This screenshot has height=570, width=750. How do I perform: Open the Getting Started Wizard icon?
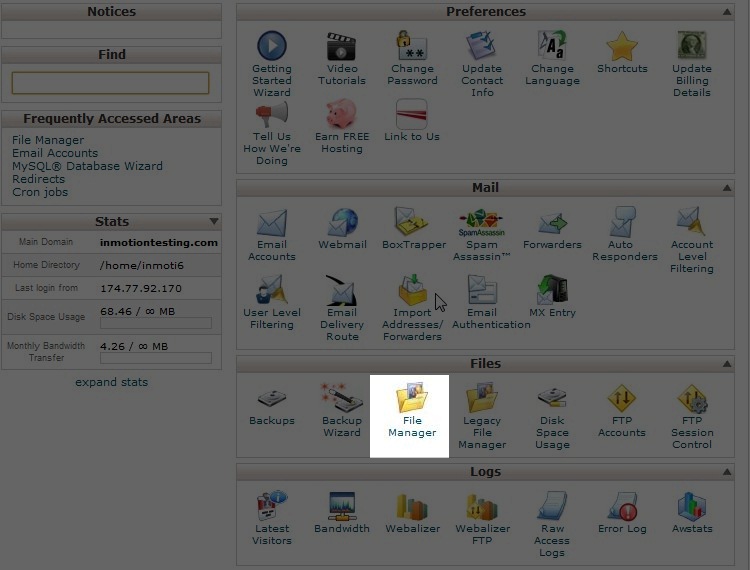272,46
